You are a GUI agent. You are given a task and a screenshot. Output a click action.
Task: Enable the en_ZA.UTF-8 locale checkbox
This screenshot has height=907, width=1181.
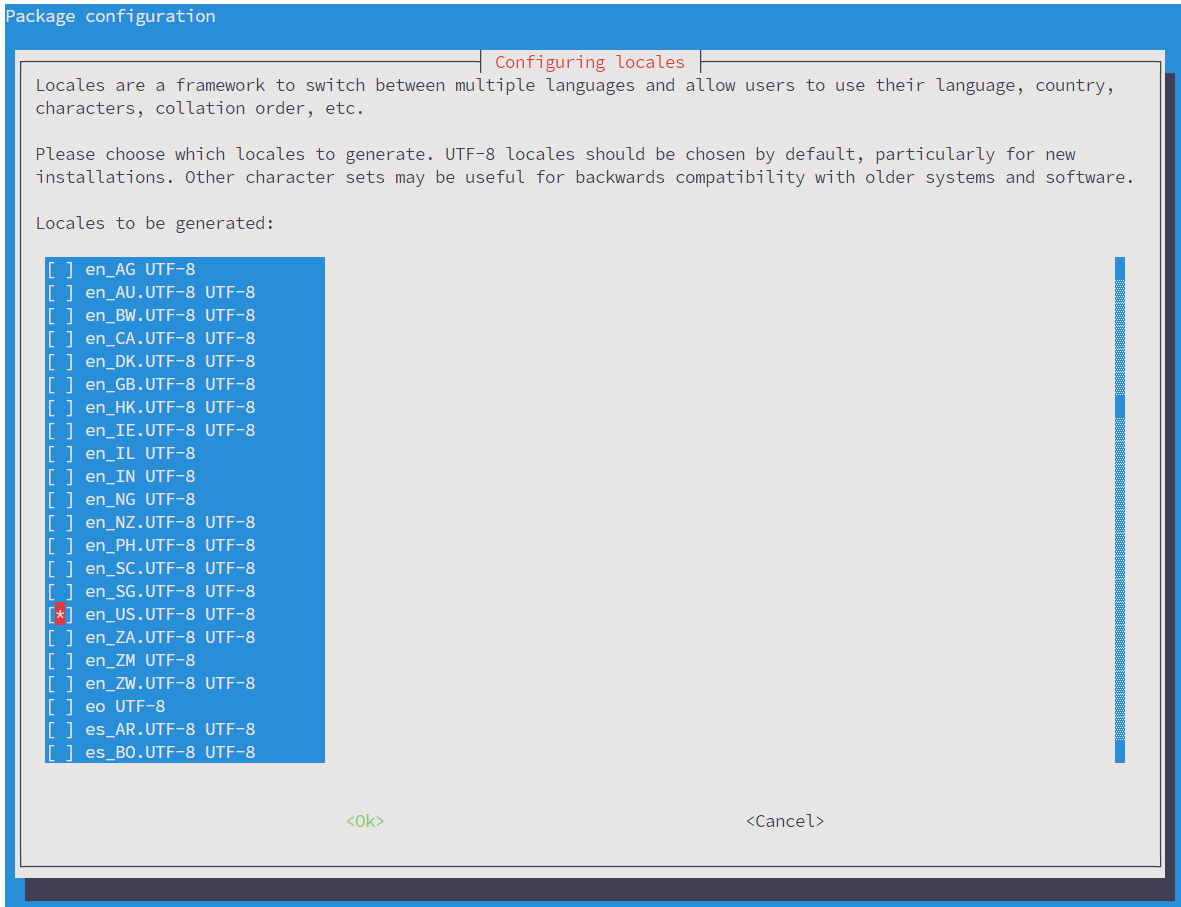click(60, 637)
